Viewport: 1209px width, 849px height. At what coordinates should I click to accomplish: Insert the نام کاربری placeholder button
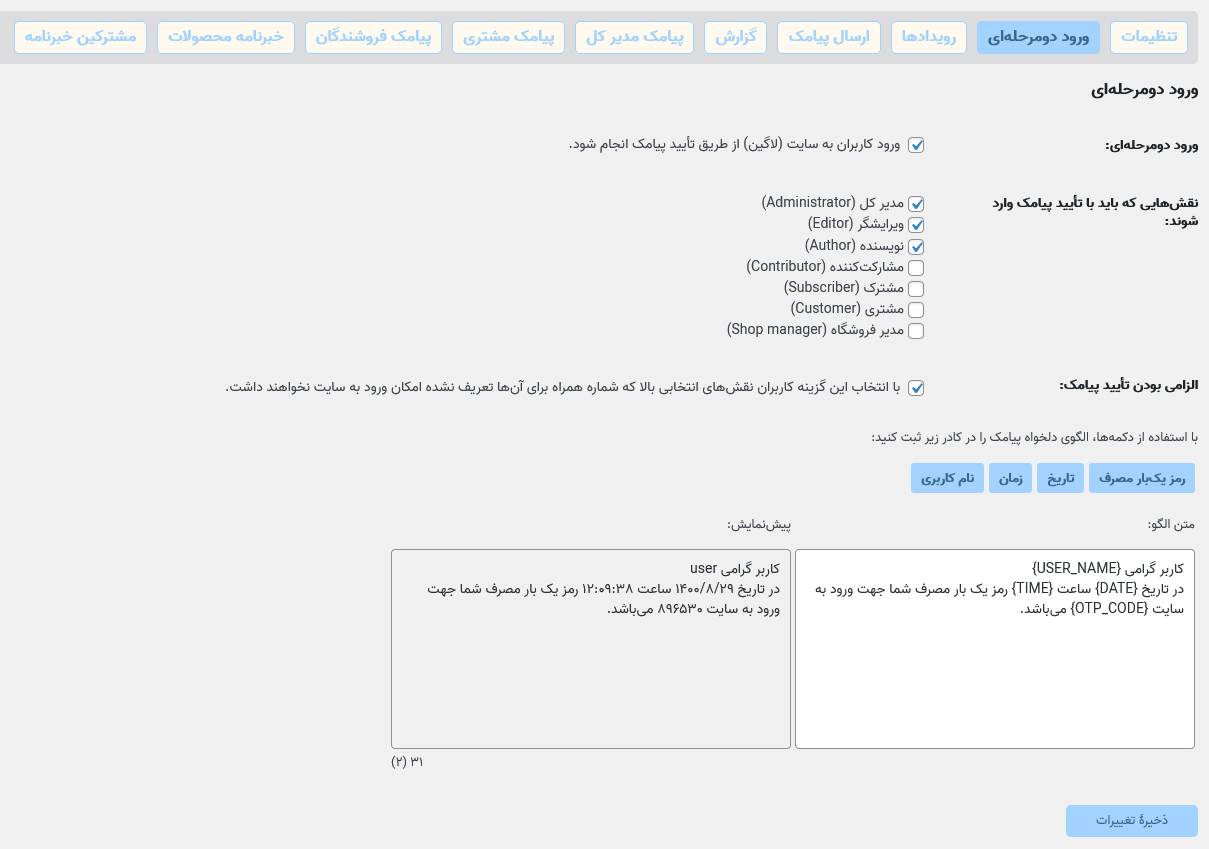tap(947, 478)
